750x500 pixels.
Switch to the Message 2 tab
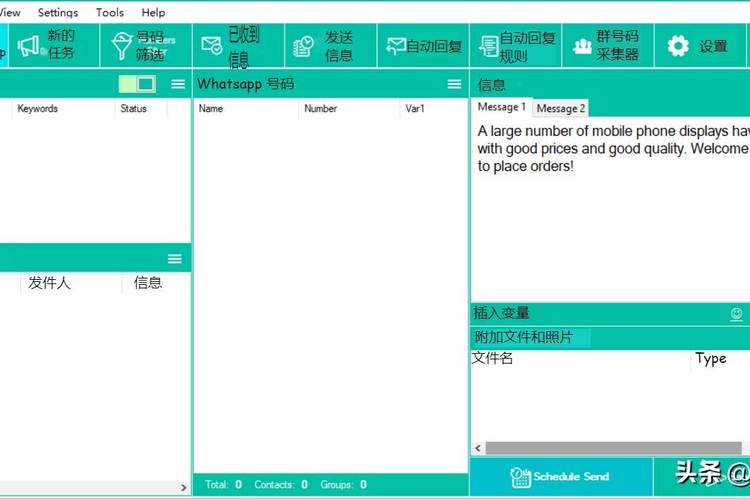click(x=561, y=108)
